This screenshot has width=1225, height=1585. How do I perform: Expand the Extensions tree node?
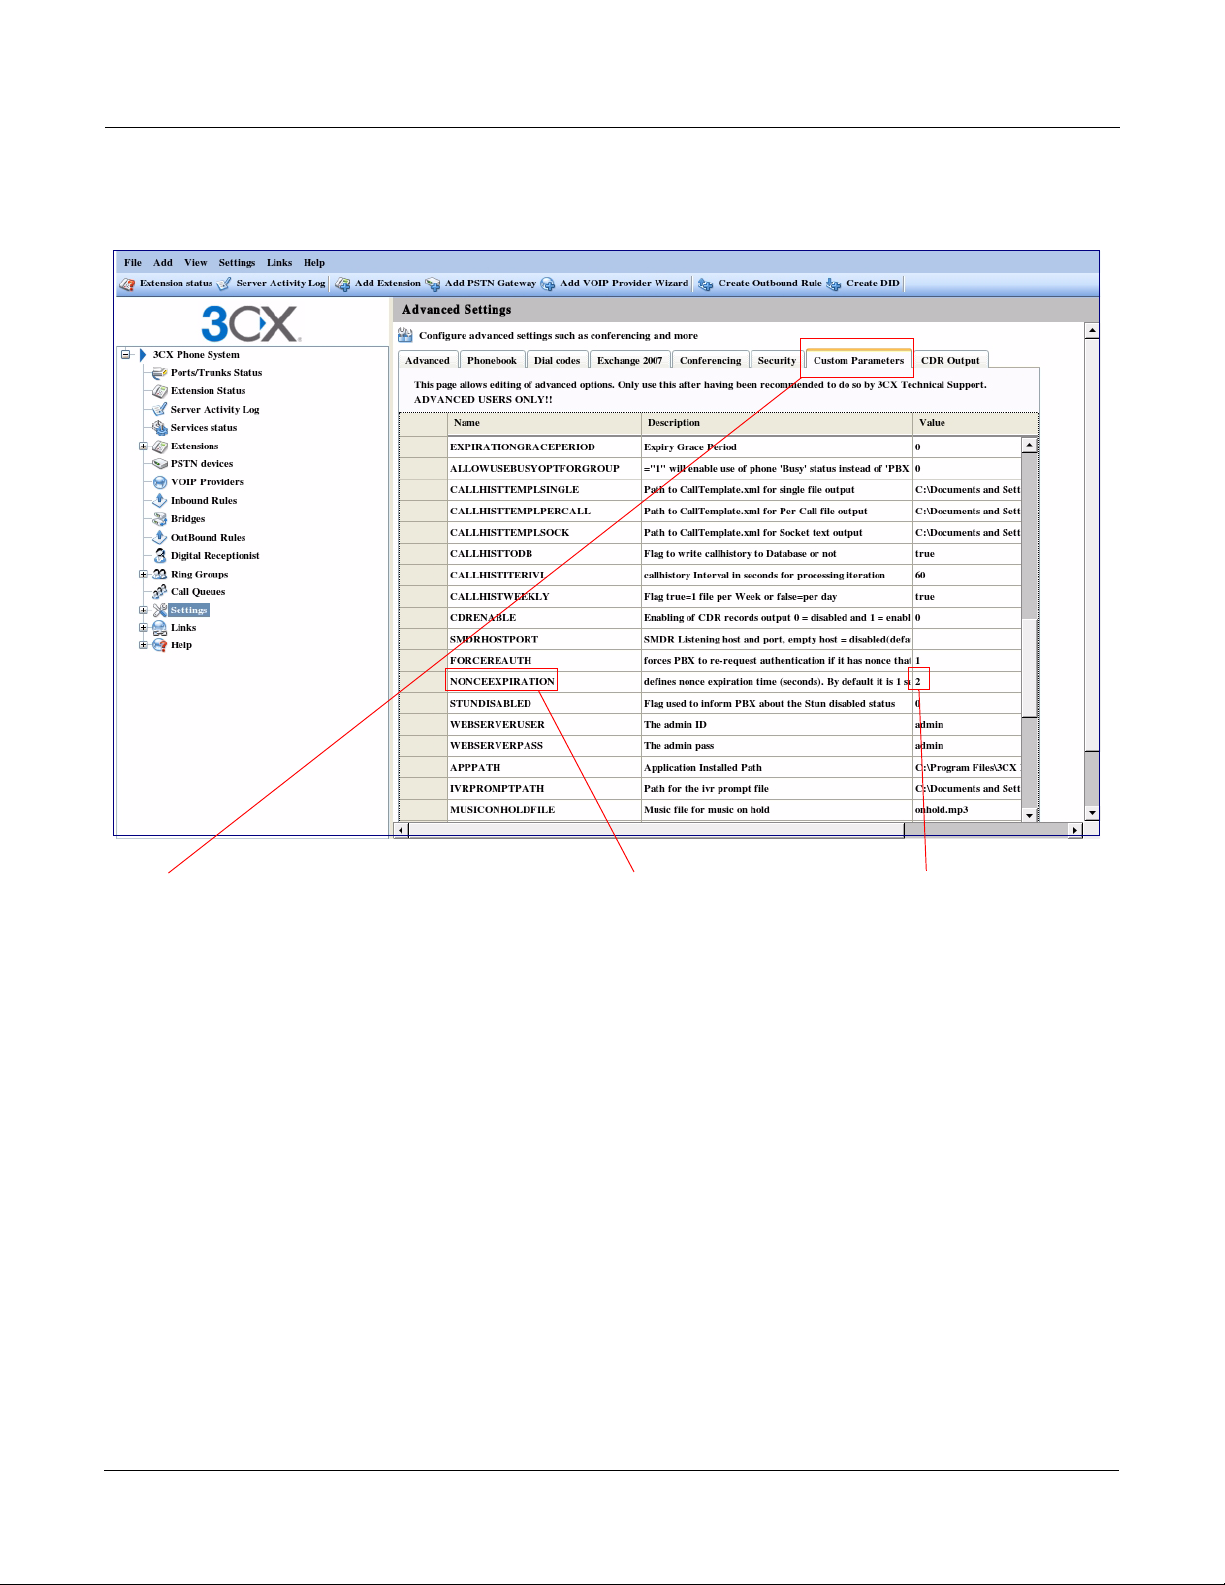143,446
